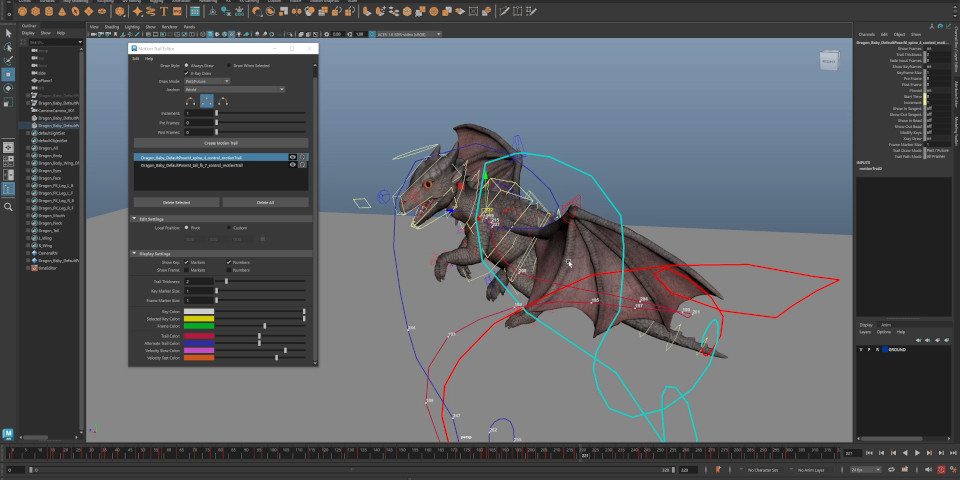The height and width of the screenshot is (480, 960).
Task: Open the Edit menu in Motion Trail Editor
Action: point(136,58)
